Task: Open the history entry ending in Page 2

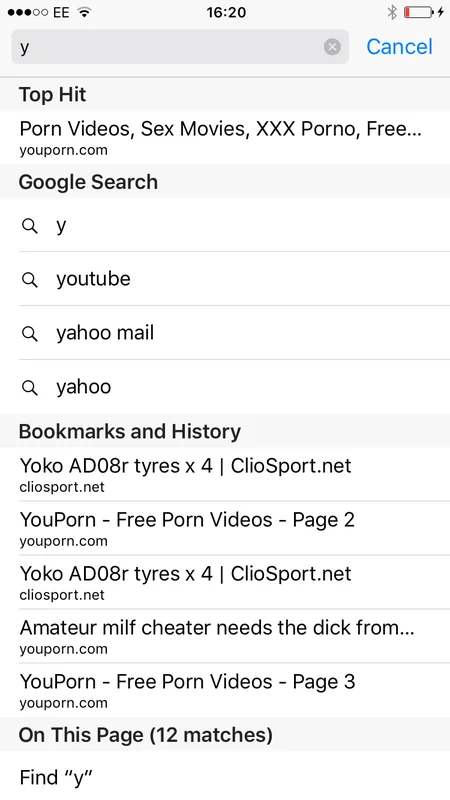Action: pos(225,529)
